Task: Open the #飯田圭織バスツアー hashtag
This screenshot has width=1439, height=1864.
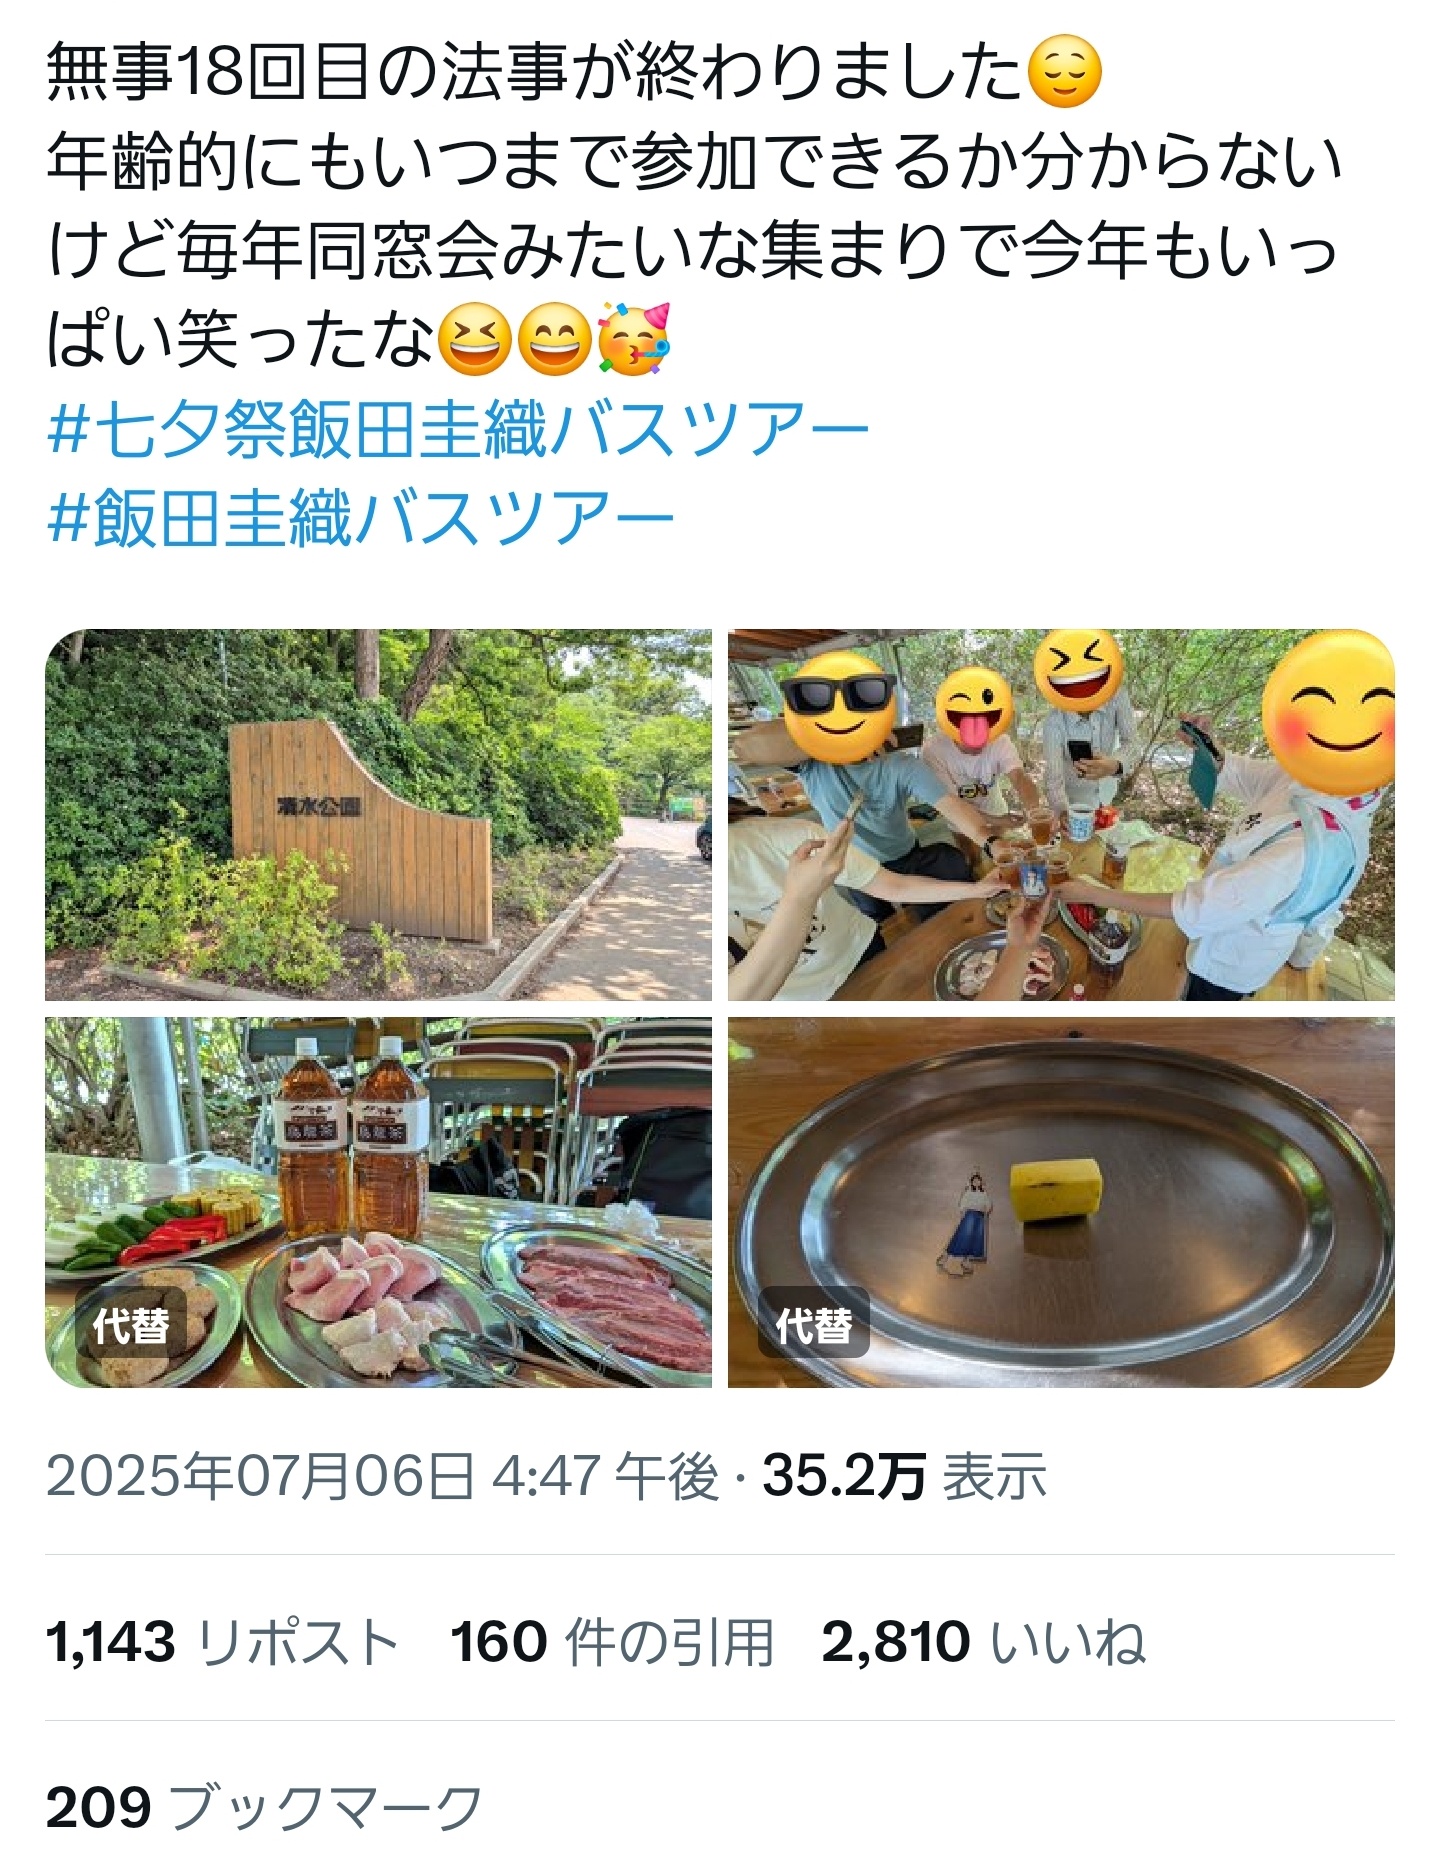Action: 361,520
